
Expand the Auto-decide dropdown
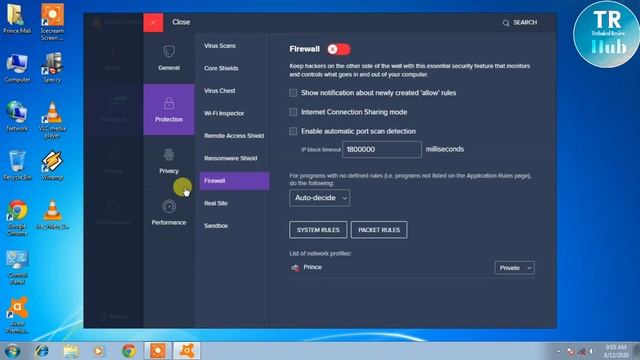319,198
